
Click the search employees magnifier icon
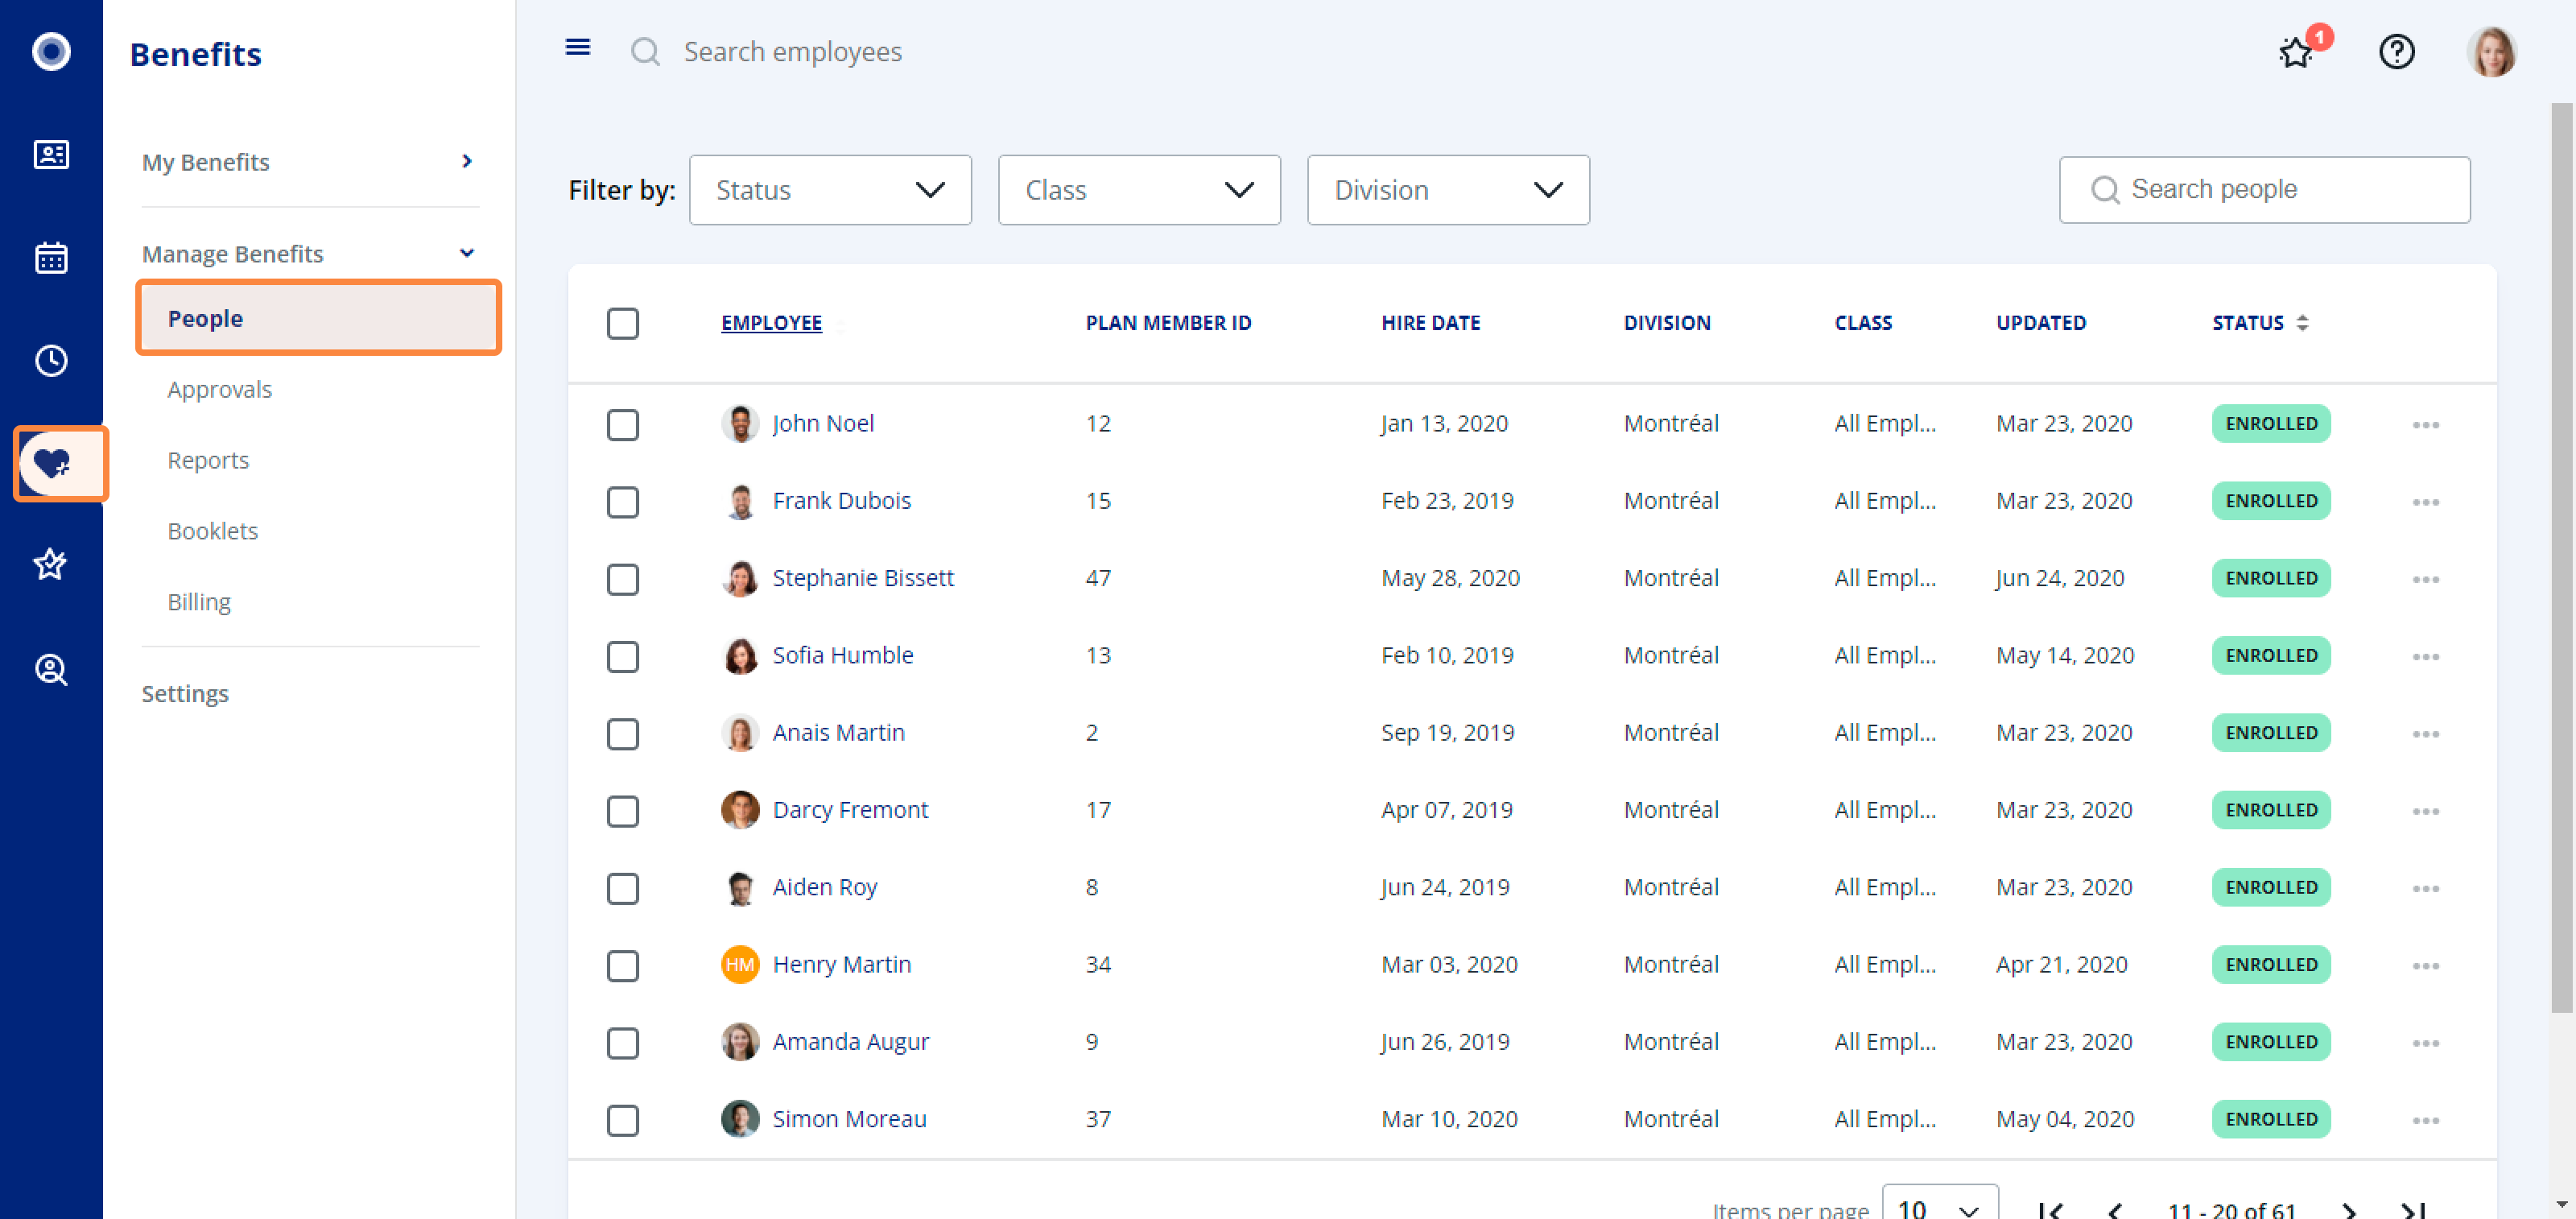tap(646, 51)
